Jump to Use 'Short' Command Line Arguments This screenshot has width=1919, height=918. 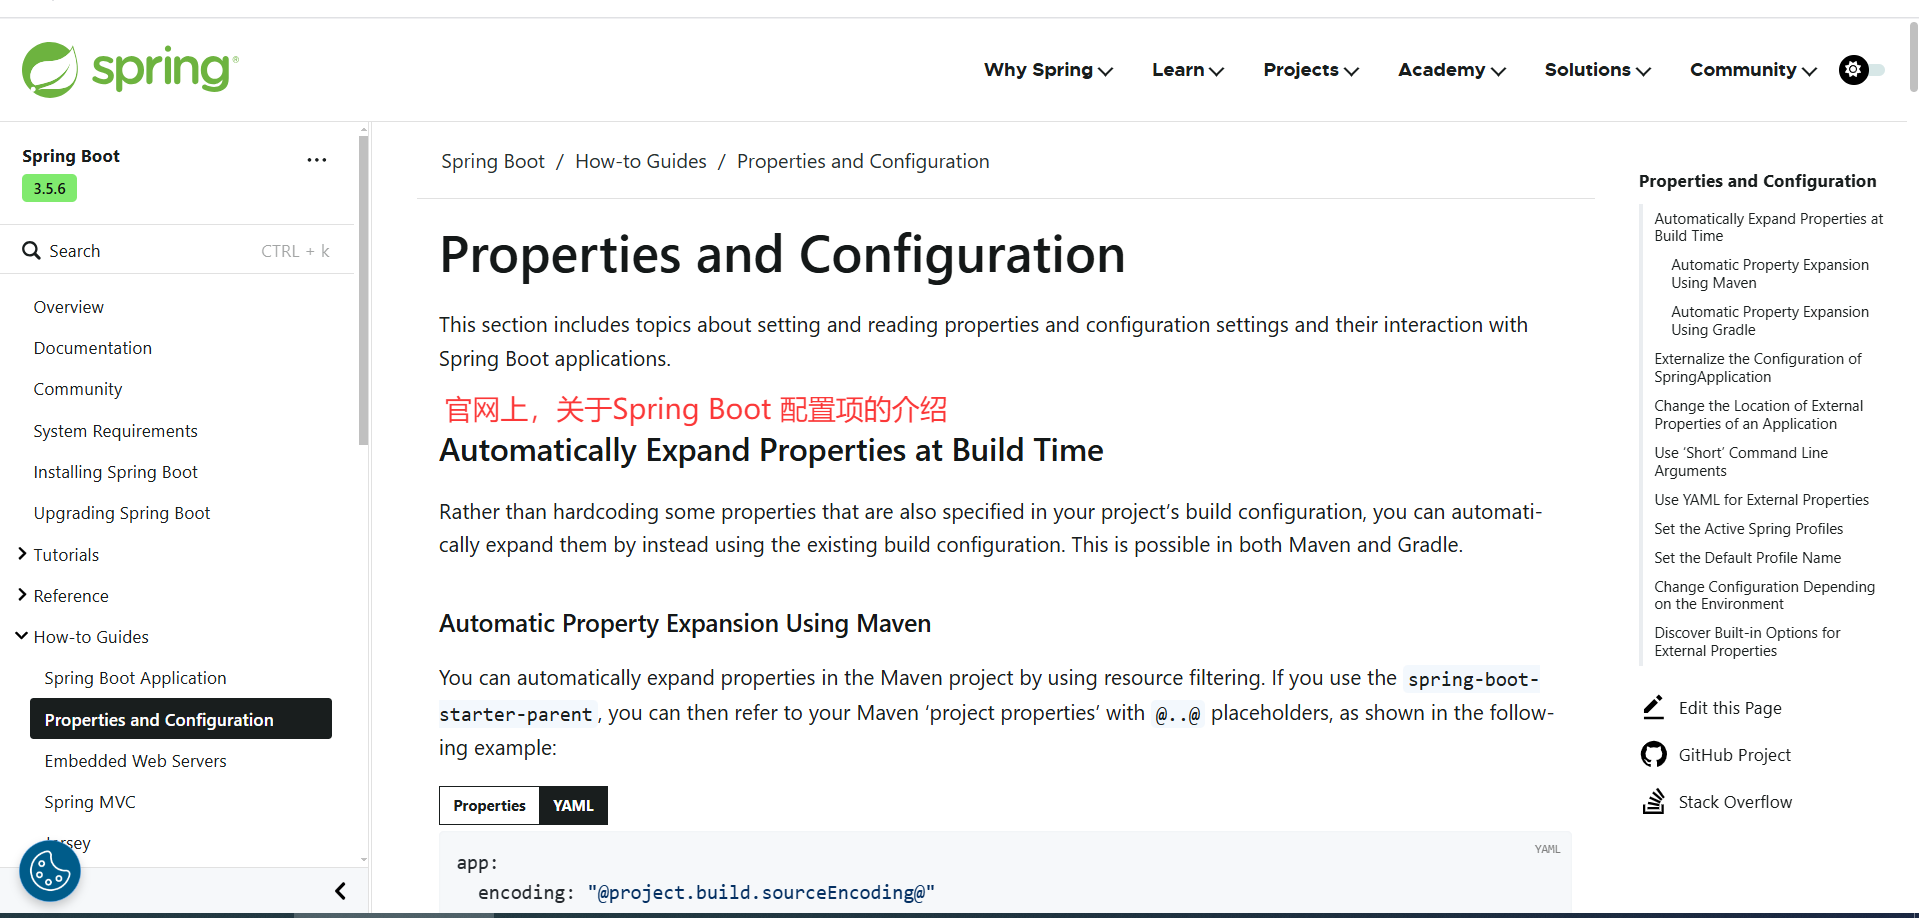1741,462
